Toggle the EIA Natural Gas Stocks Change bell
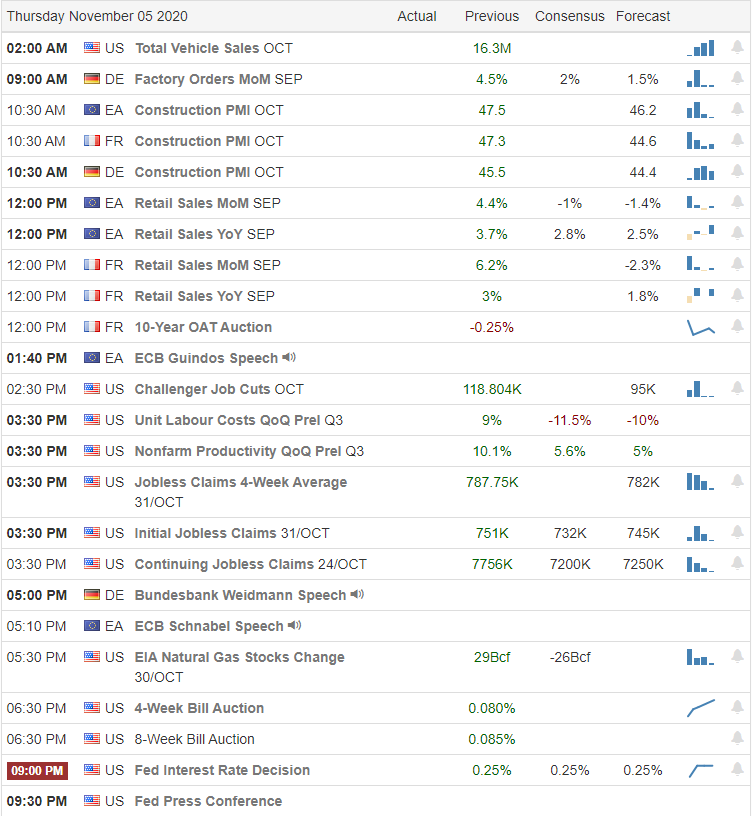Viewport: 754px width, 816px height. (738, 657)
